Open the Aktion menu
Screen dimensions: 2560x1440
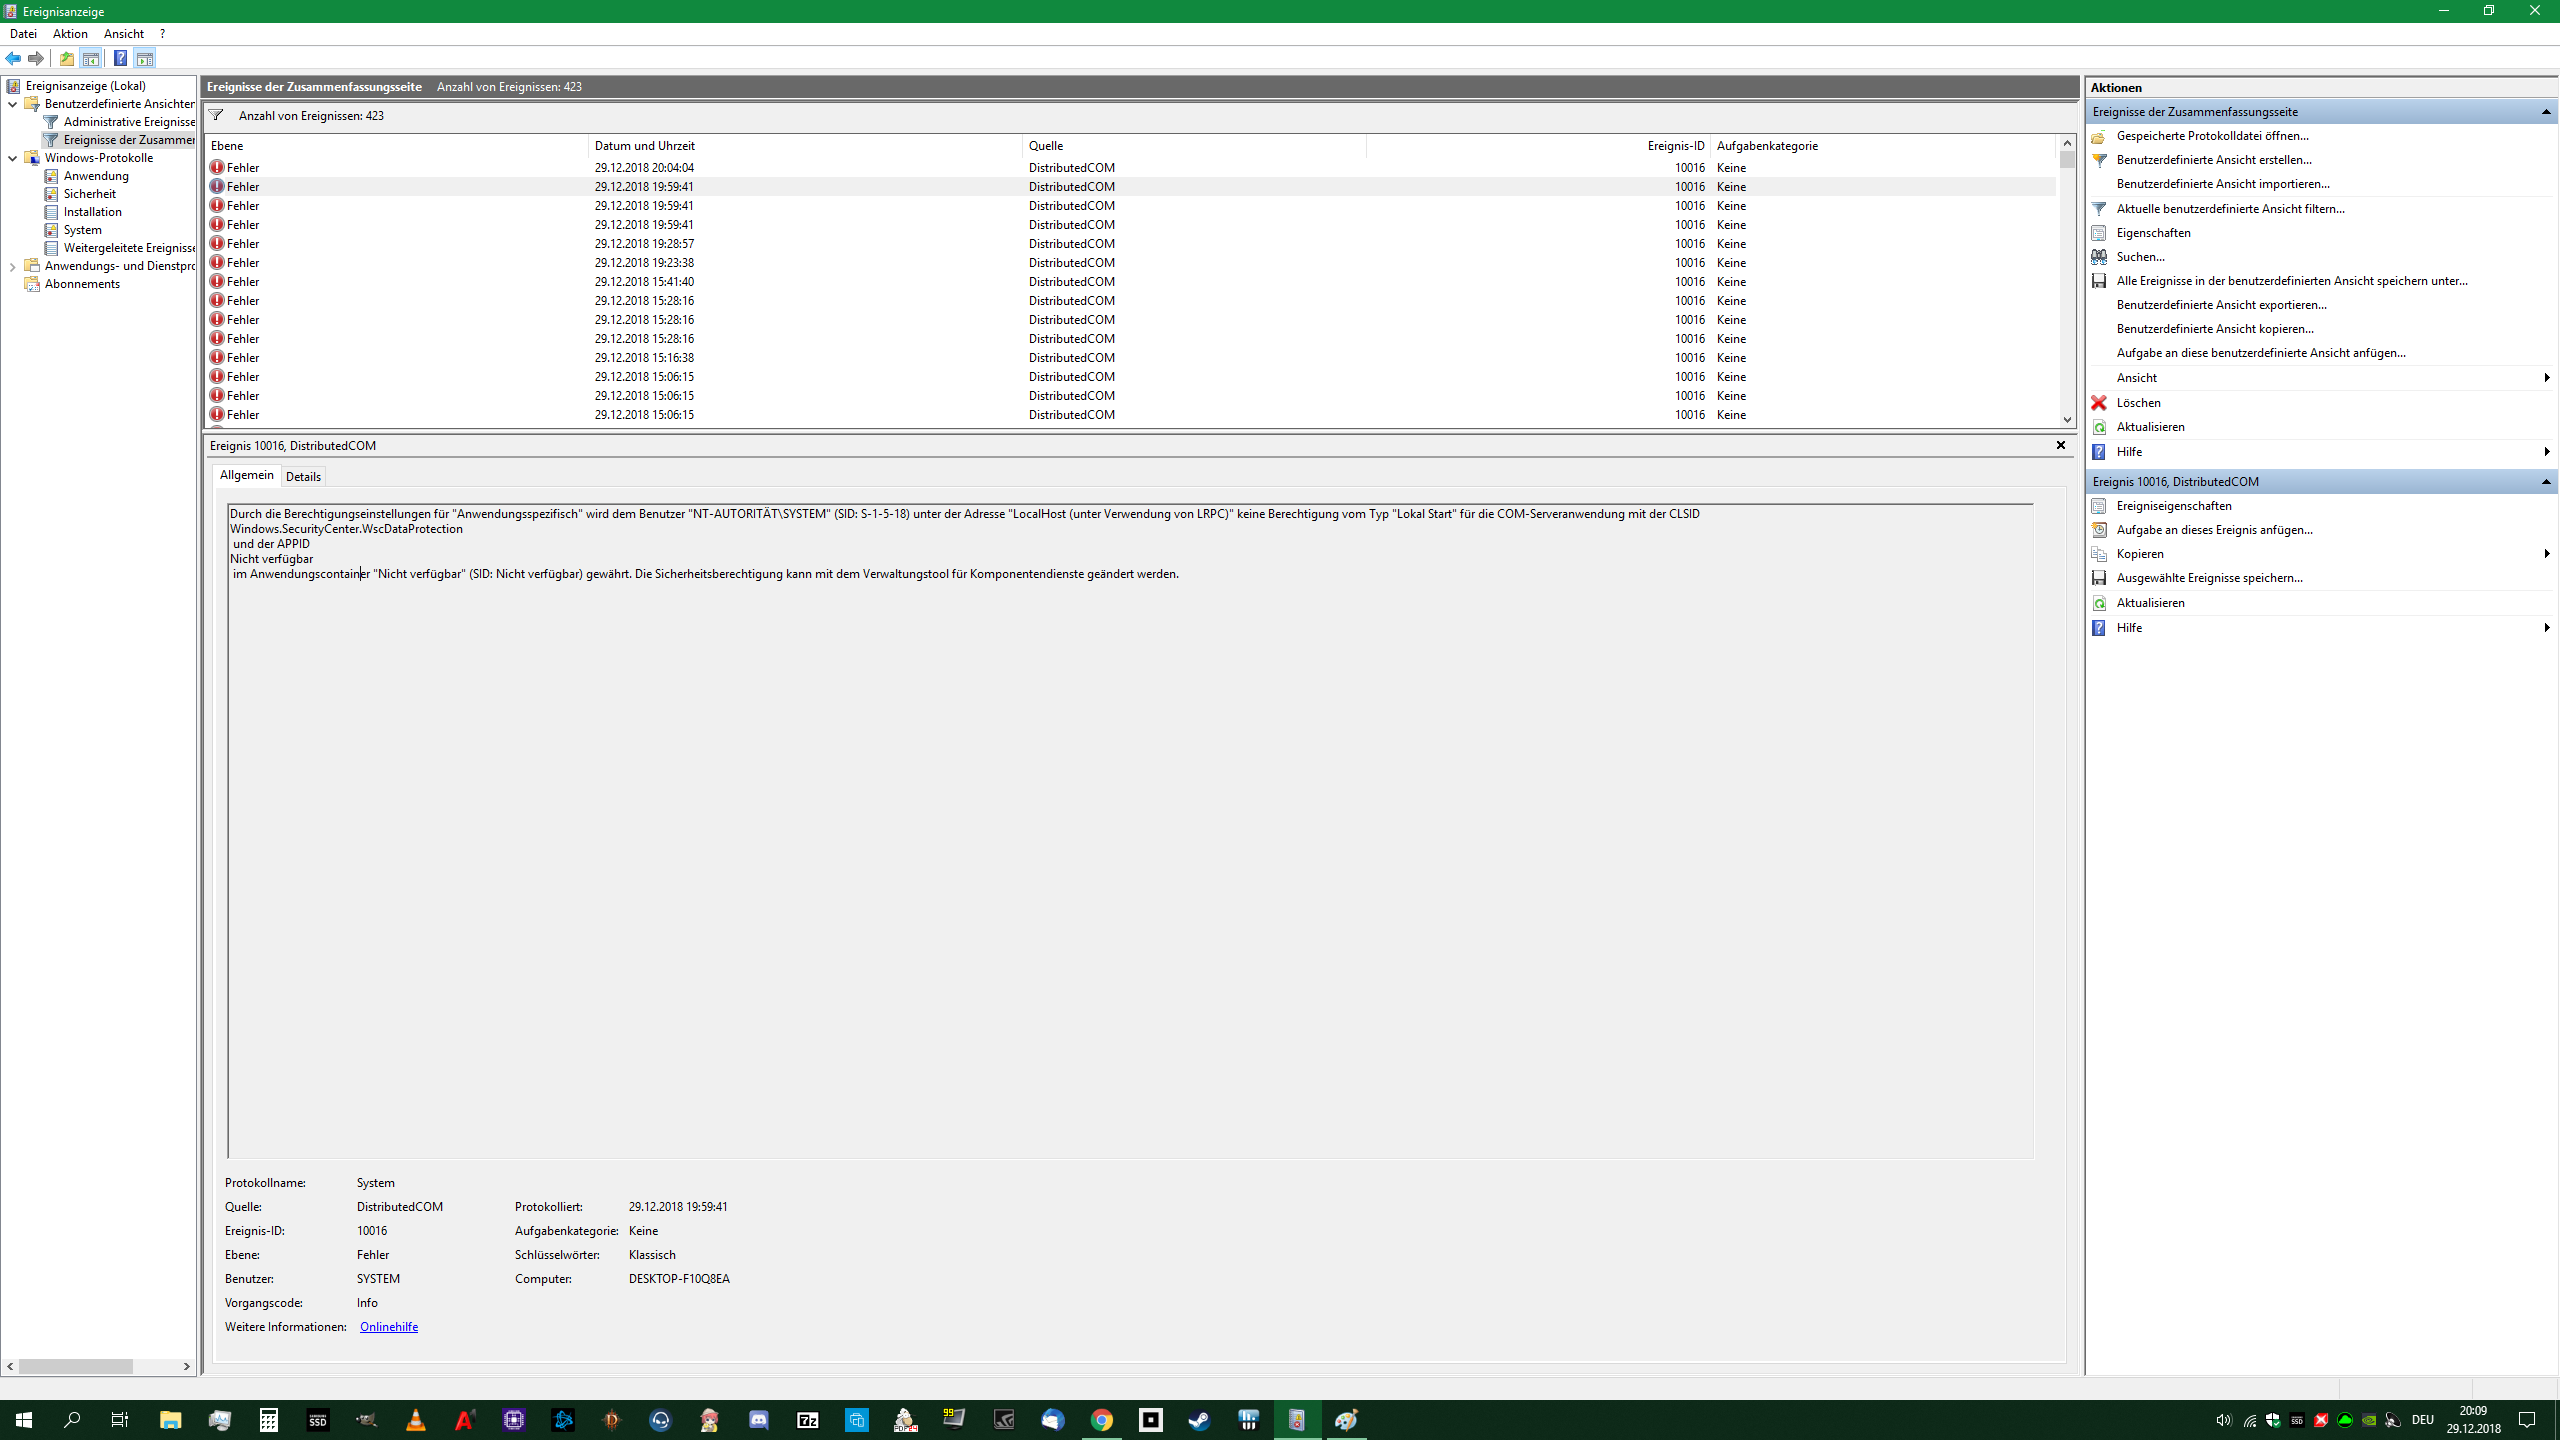70,33
